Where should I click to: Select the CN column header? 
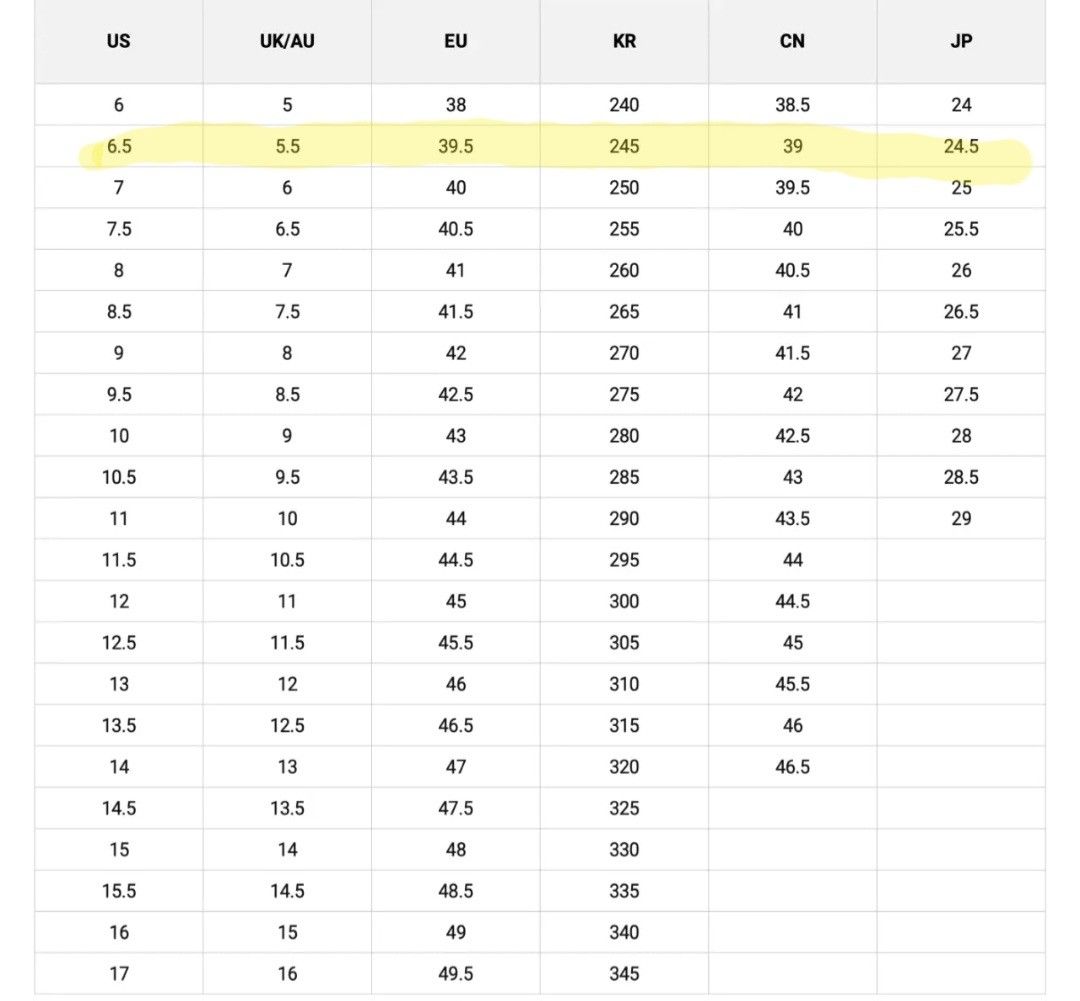792,42
